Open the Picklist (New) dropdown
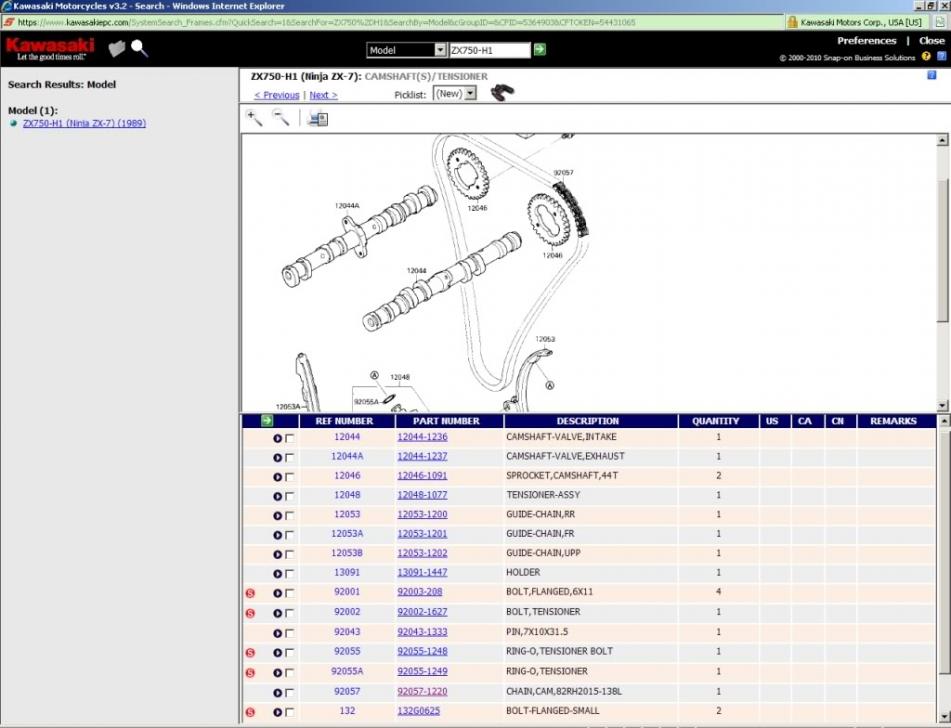951x728 pixels. coord(454,93)
